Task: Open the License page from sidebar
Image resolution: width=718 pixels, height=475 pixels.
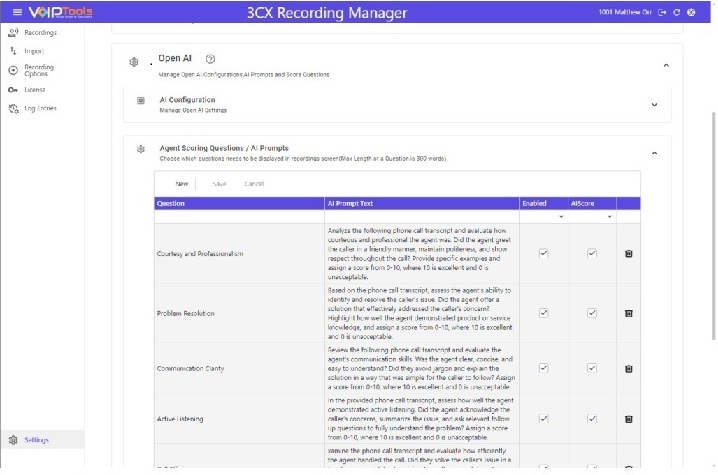Action: pos(35,90)
